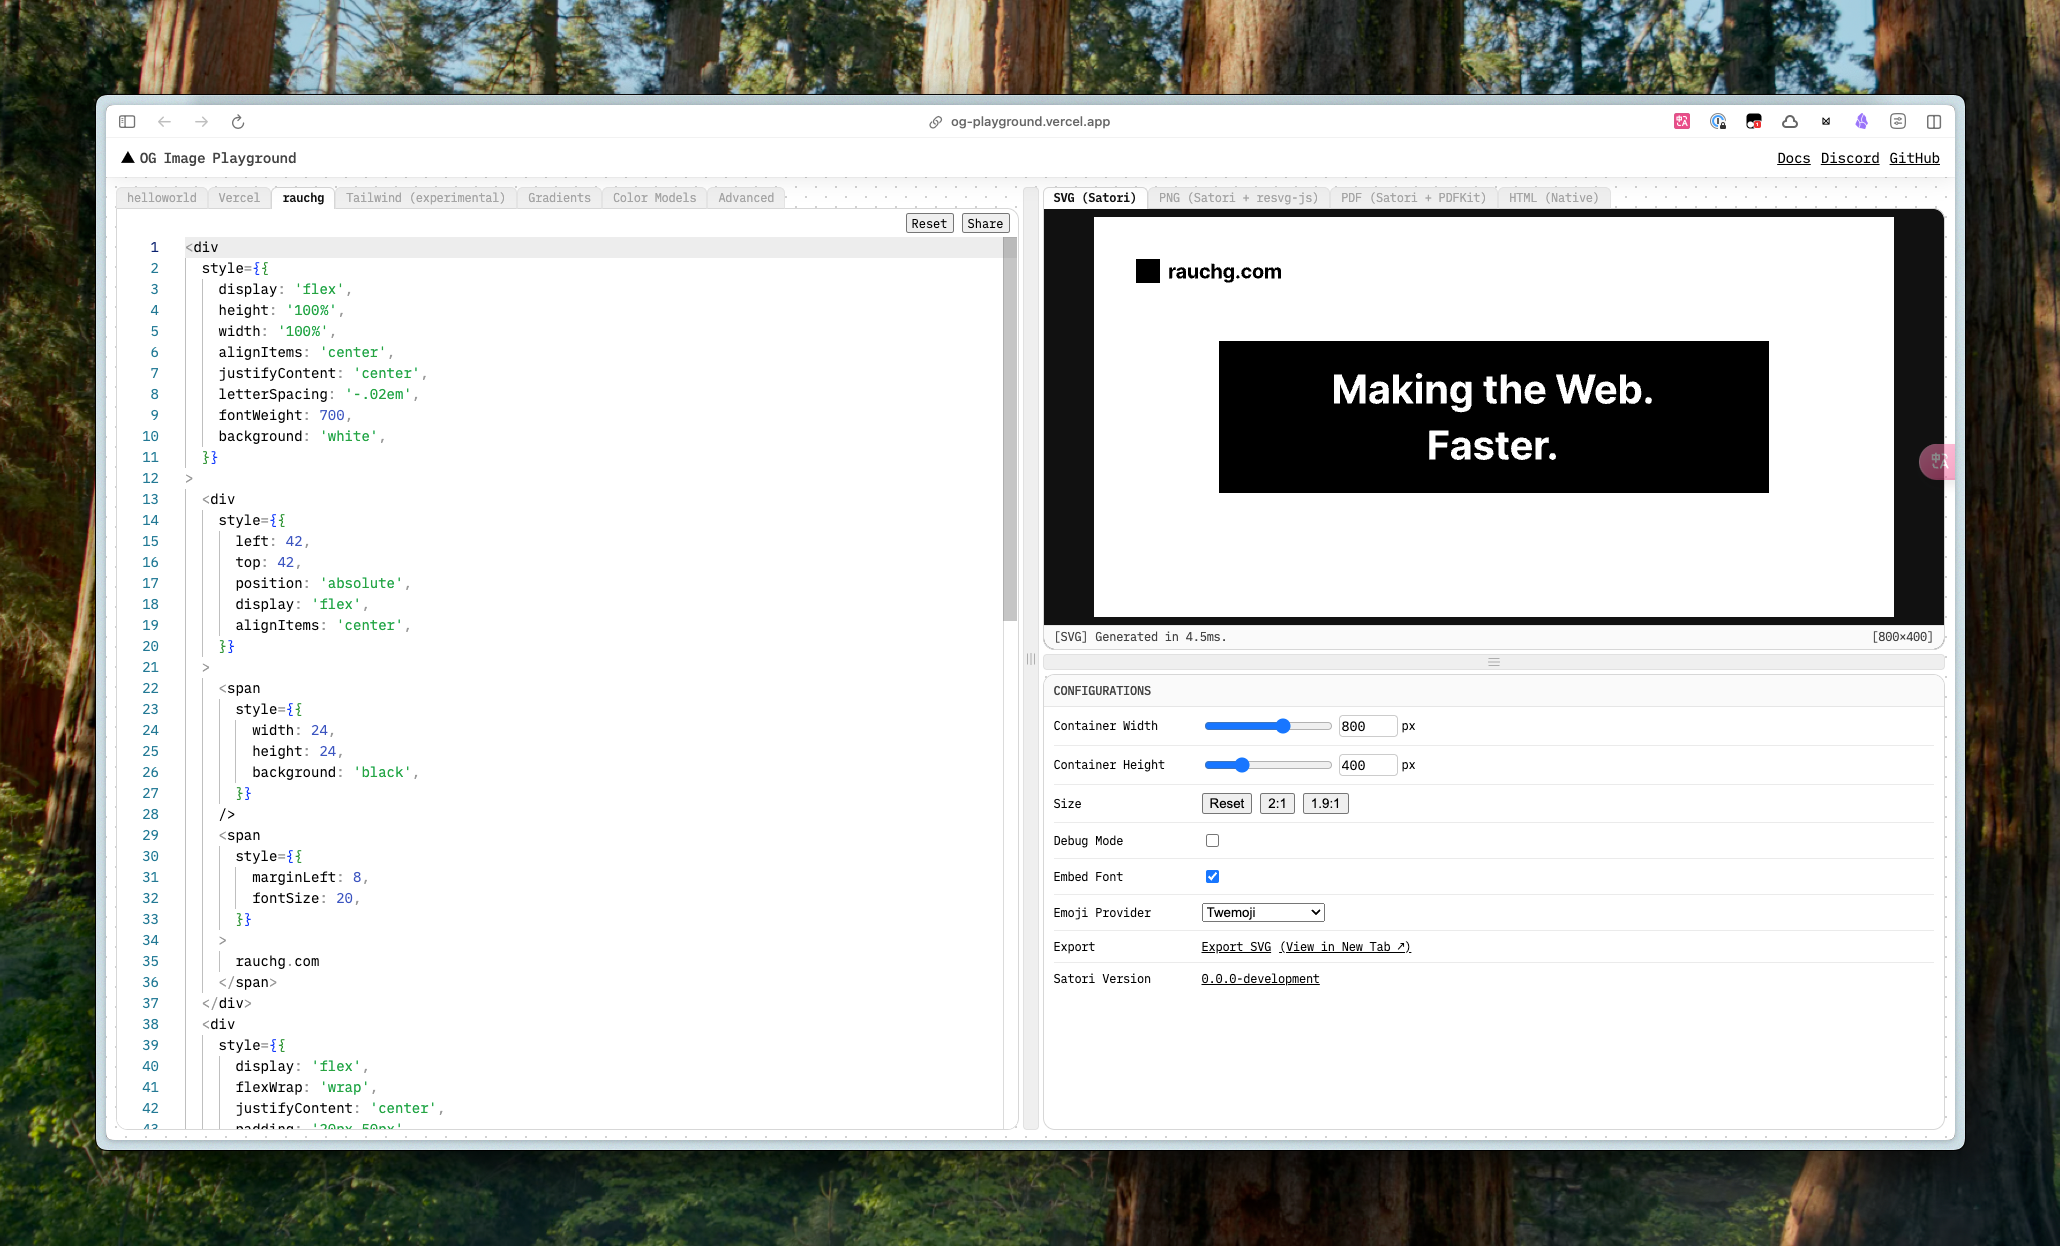The height and width of the screenshot is (1246, 2060).
Task: Click the GitHub navigation link
Action: click(x=1913, y=157)
